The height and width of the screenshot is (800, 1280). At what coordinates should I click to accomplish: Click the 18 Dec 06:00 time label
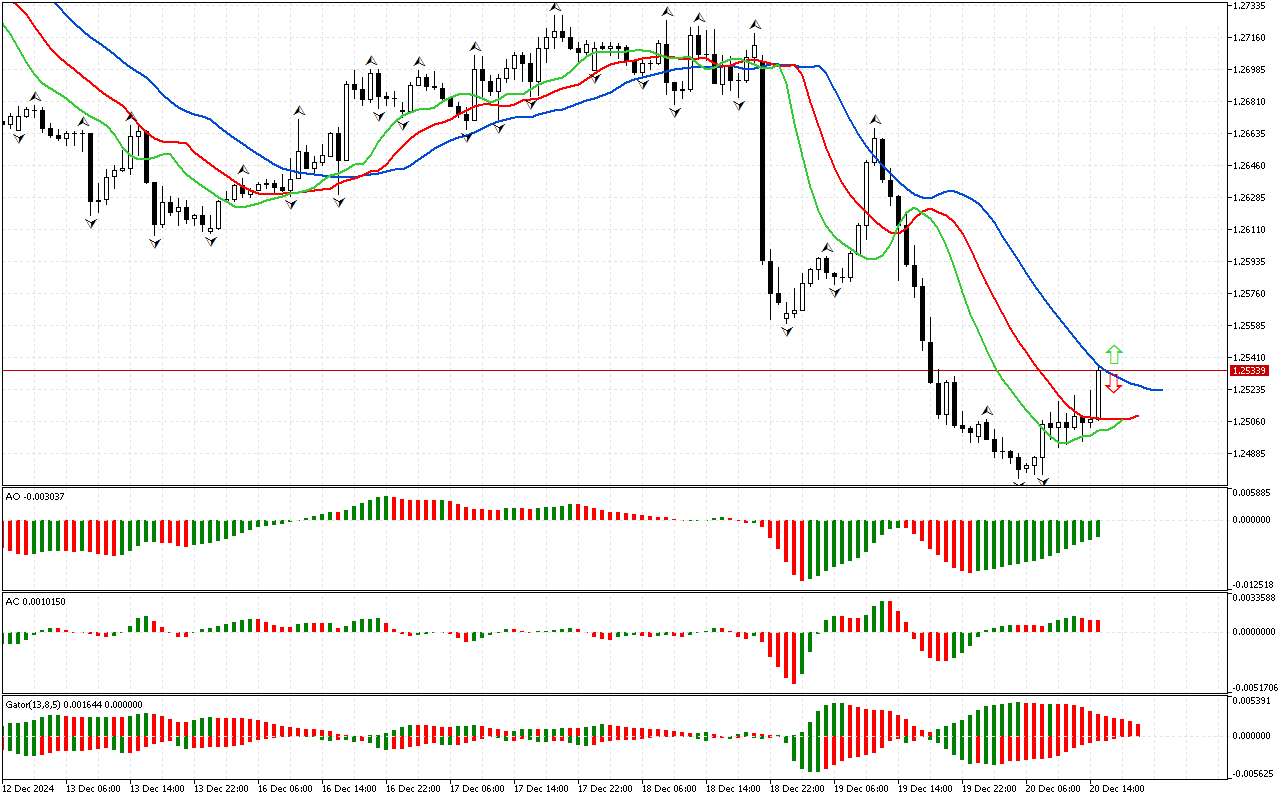(670, 789)
